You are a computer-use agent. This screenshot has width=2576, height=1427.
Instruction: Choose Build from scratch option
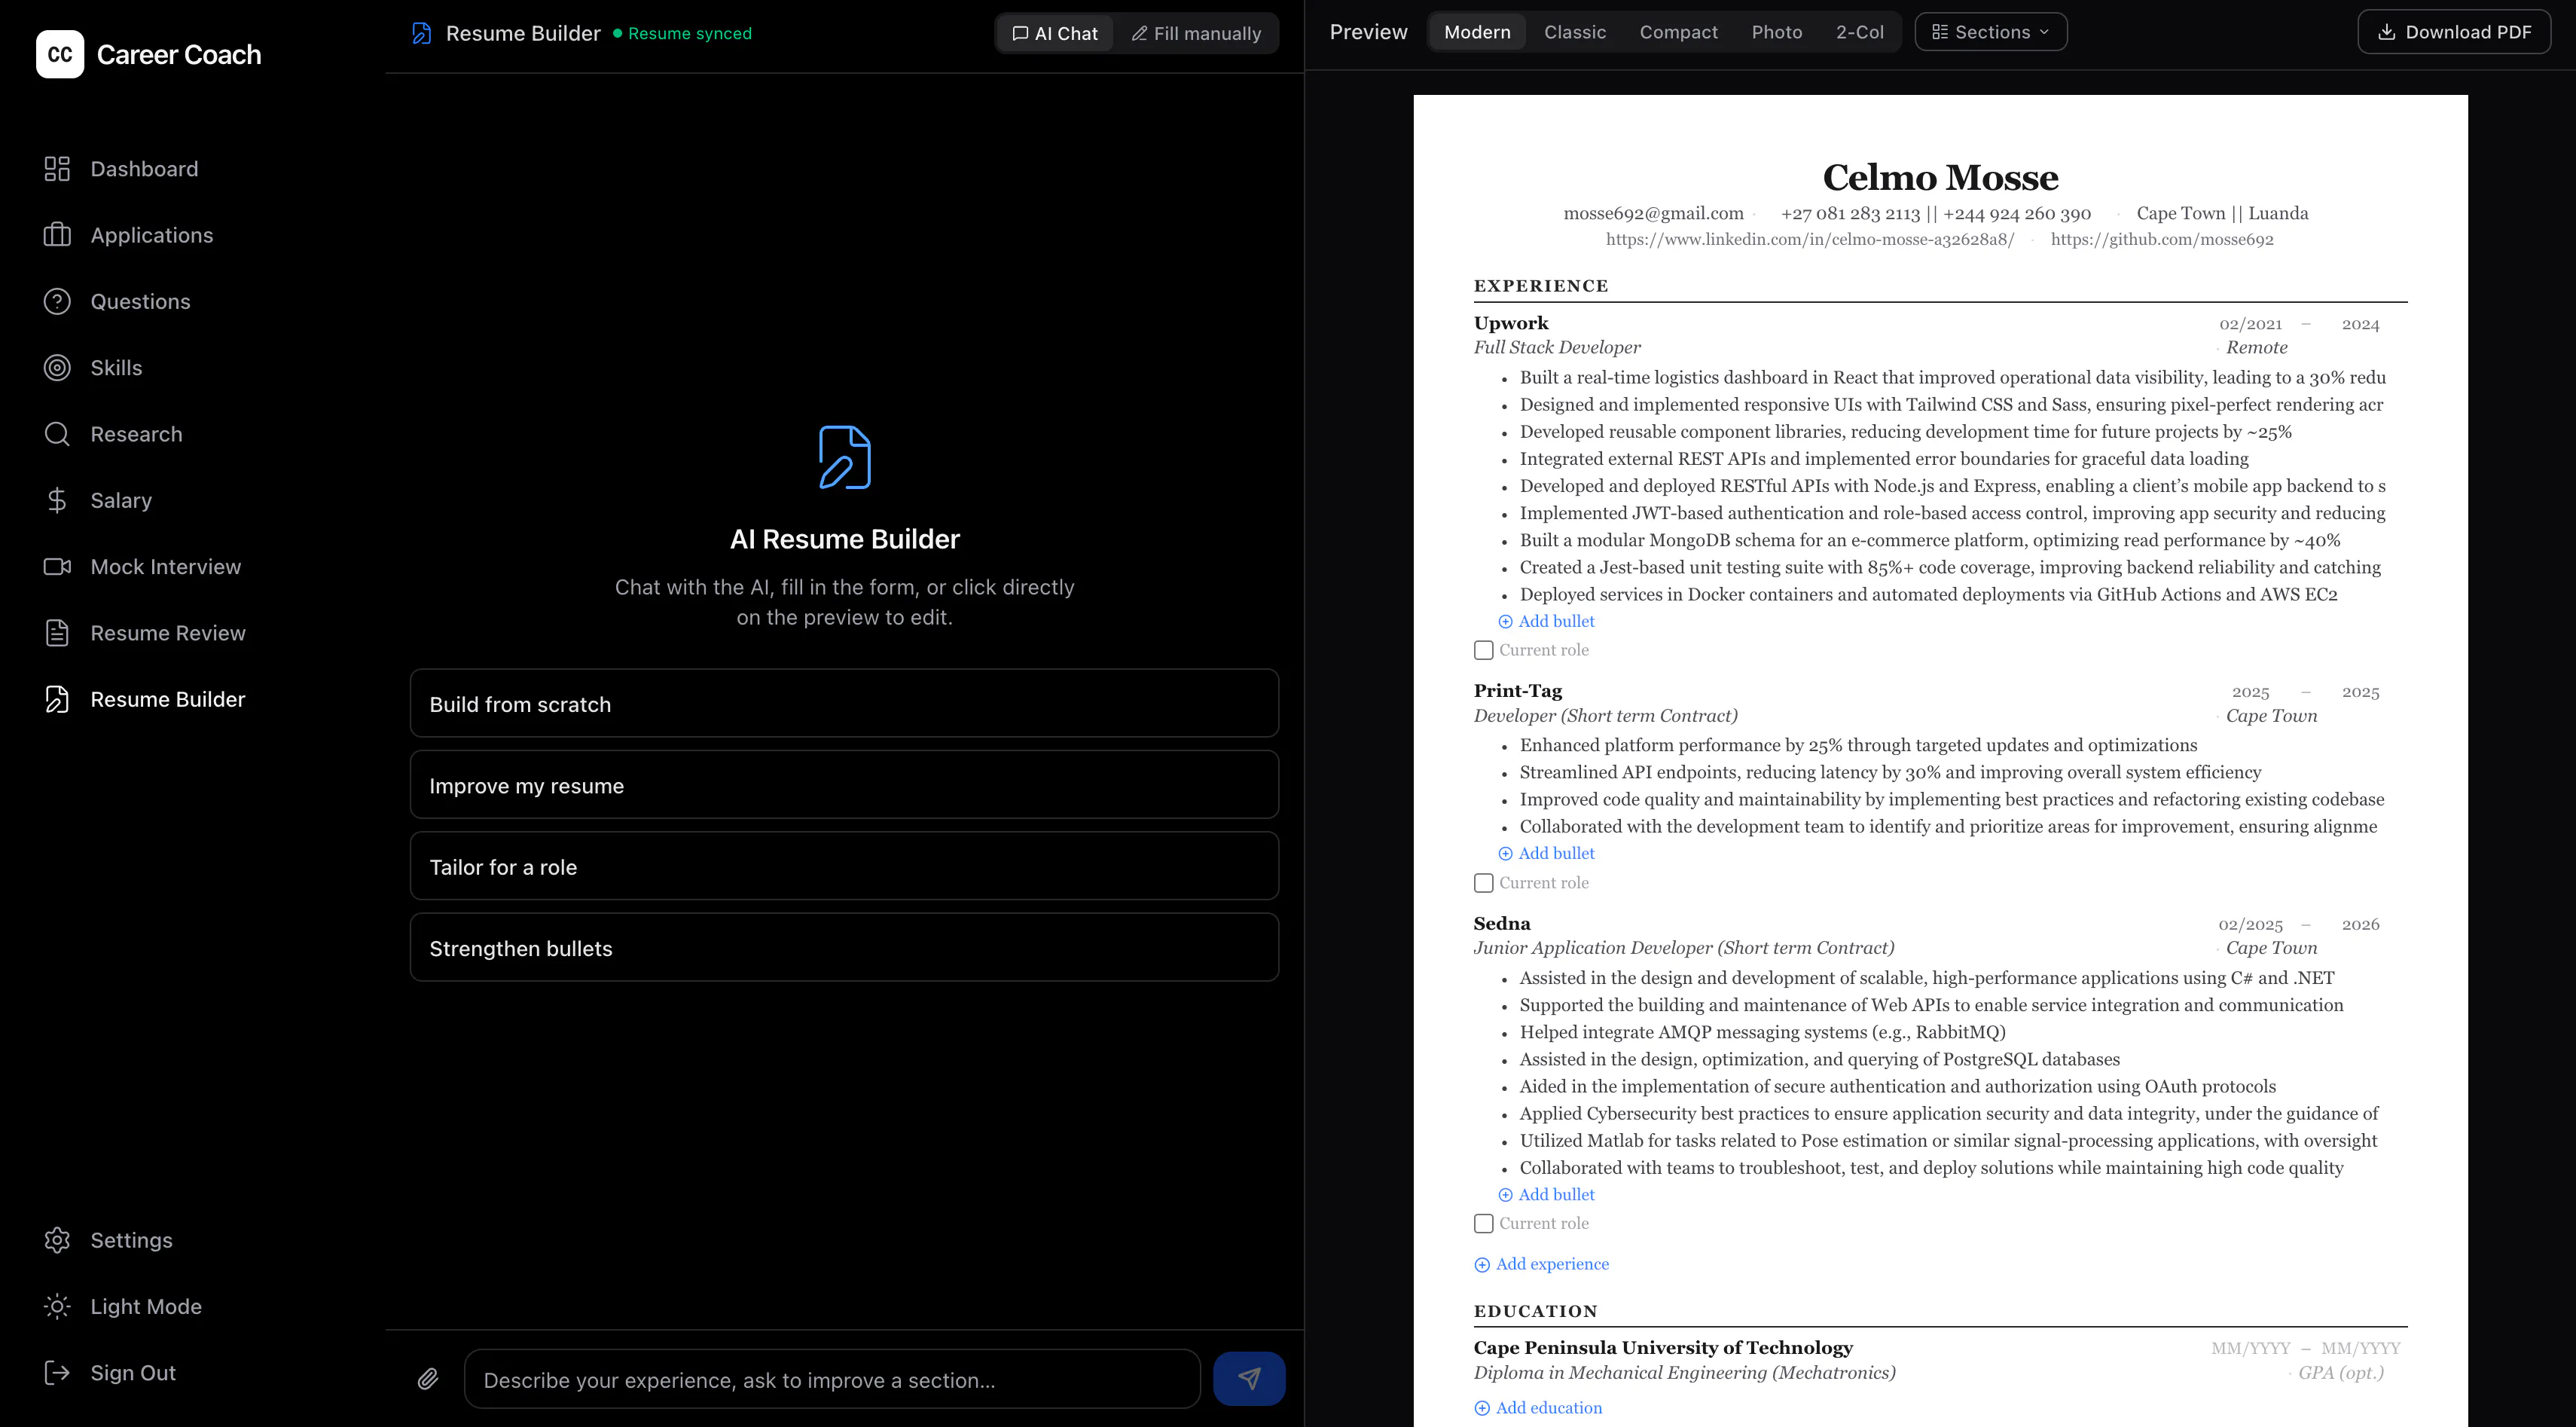coord(844,703)
